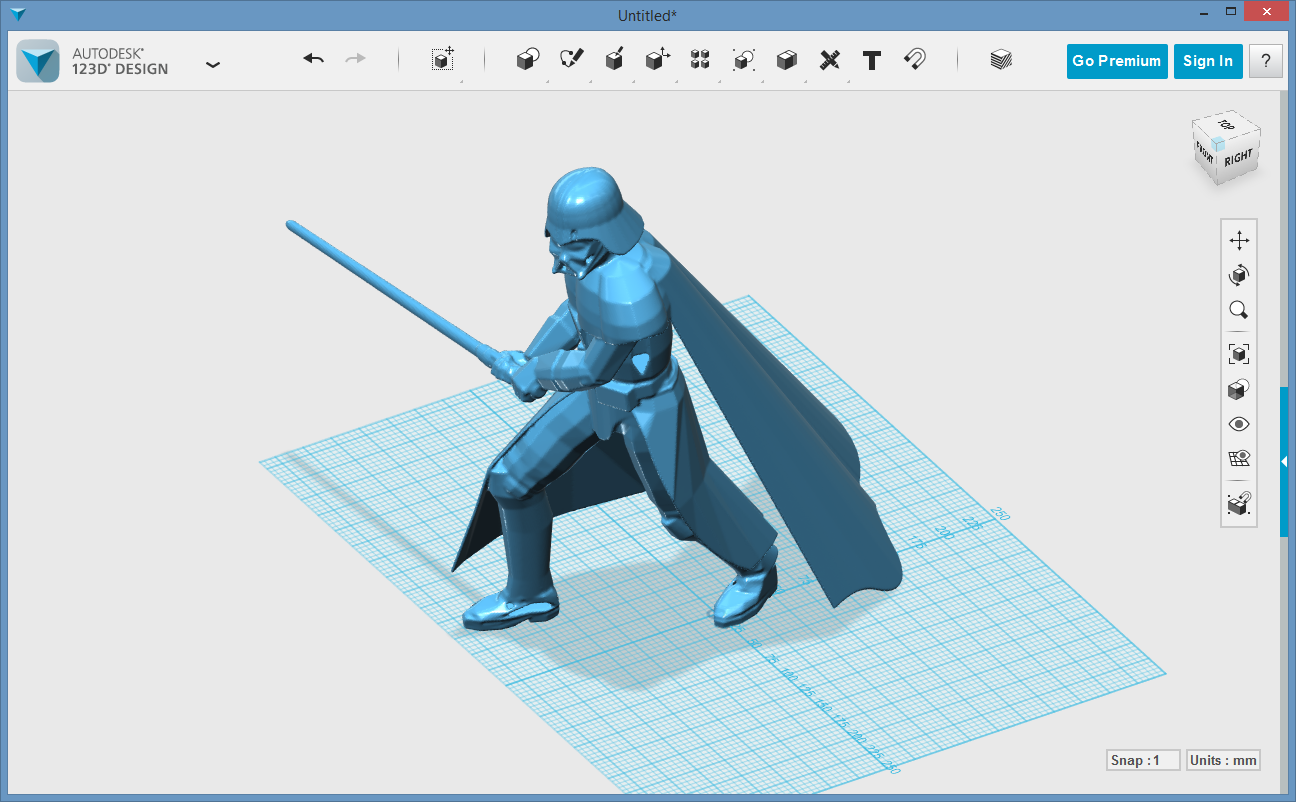The image size is (1296, 802).
Task: Click the Undo arrow
Action: tap(314, 60)
